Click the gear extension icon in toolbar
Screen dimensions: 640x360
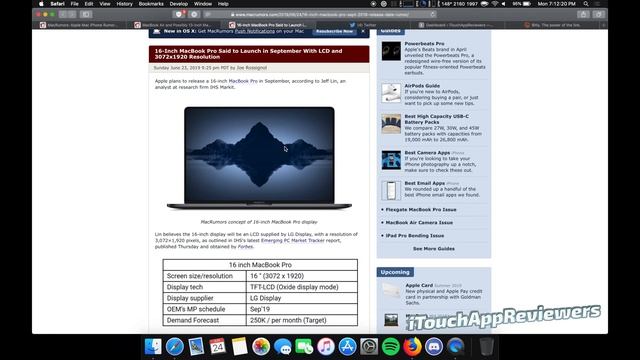[x=194, y=14]
